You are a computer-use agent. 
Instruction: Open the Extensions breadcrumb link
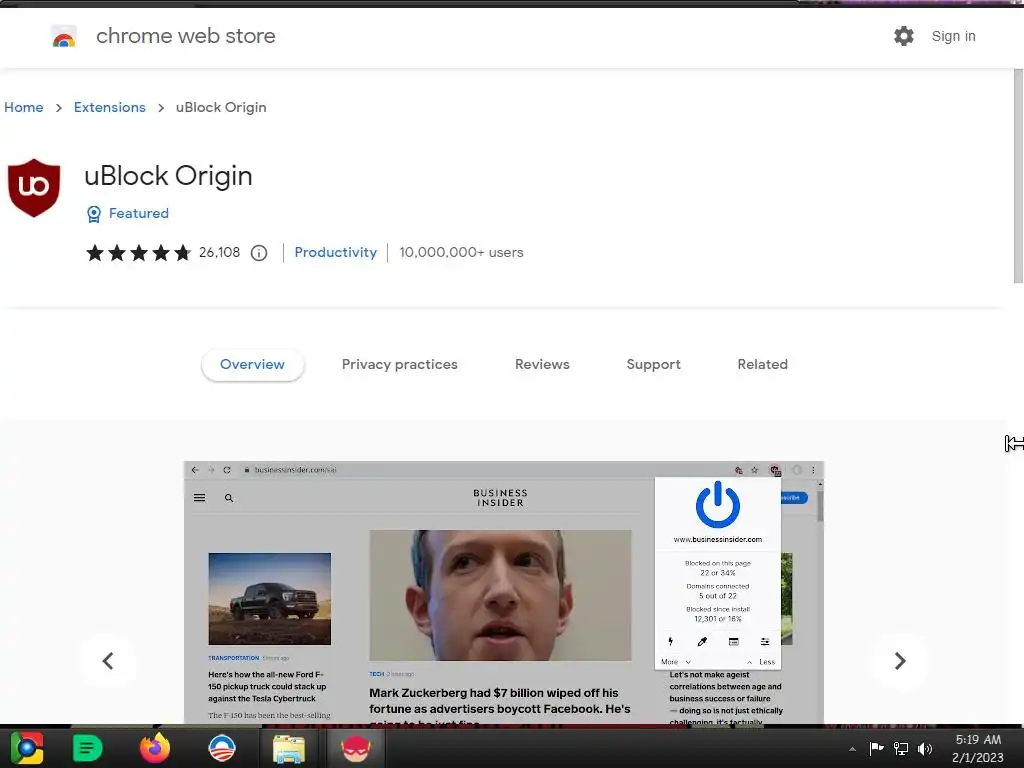110,107
